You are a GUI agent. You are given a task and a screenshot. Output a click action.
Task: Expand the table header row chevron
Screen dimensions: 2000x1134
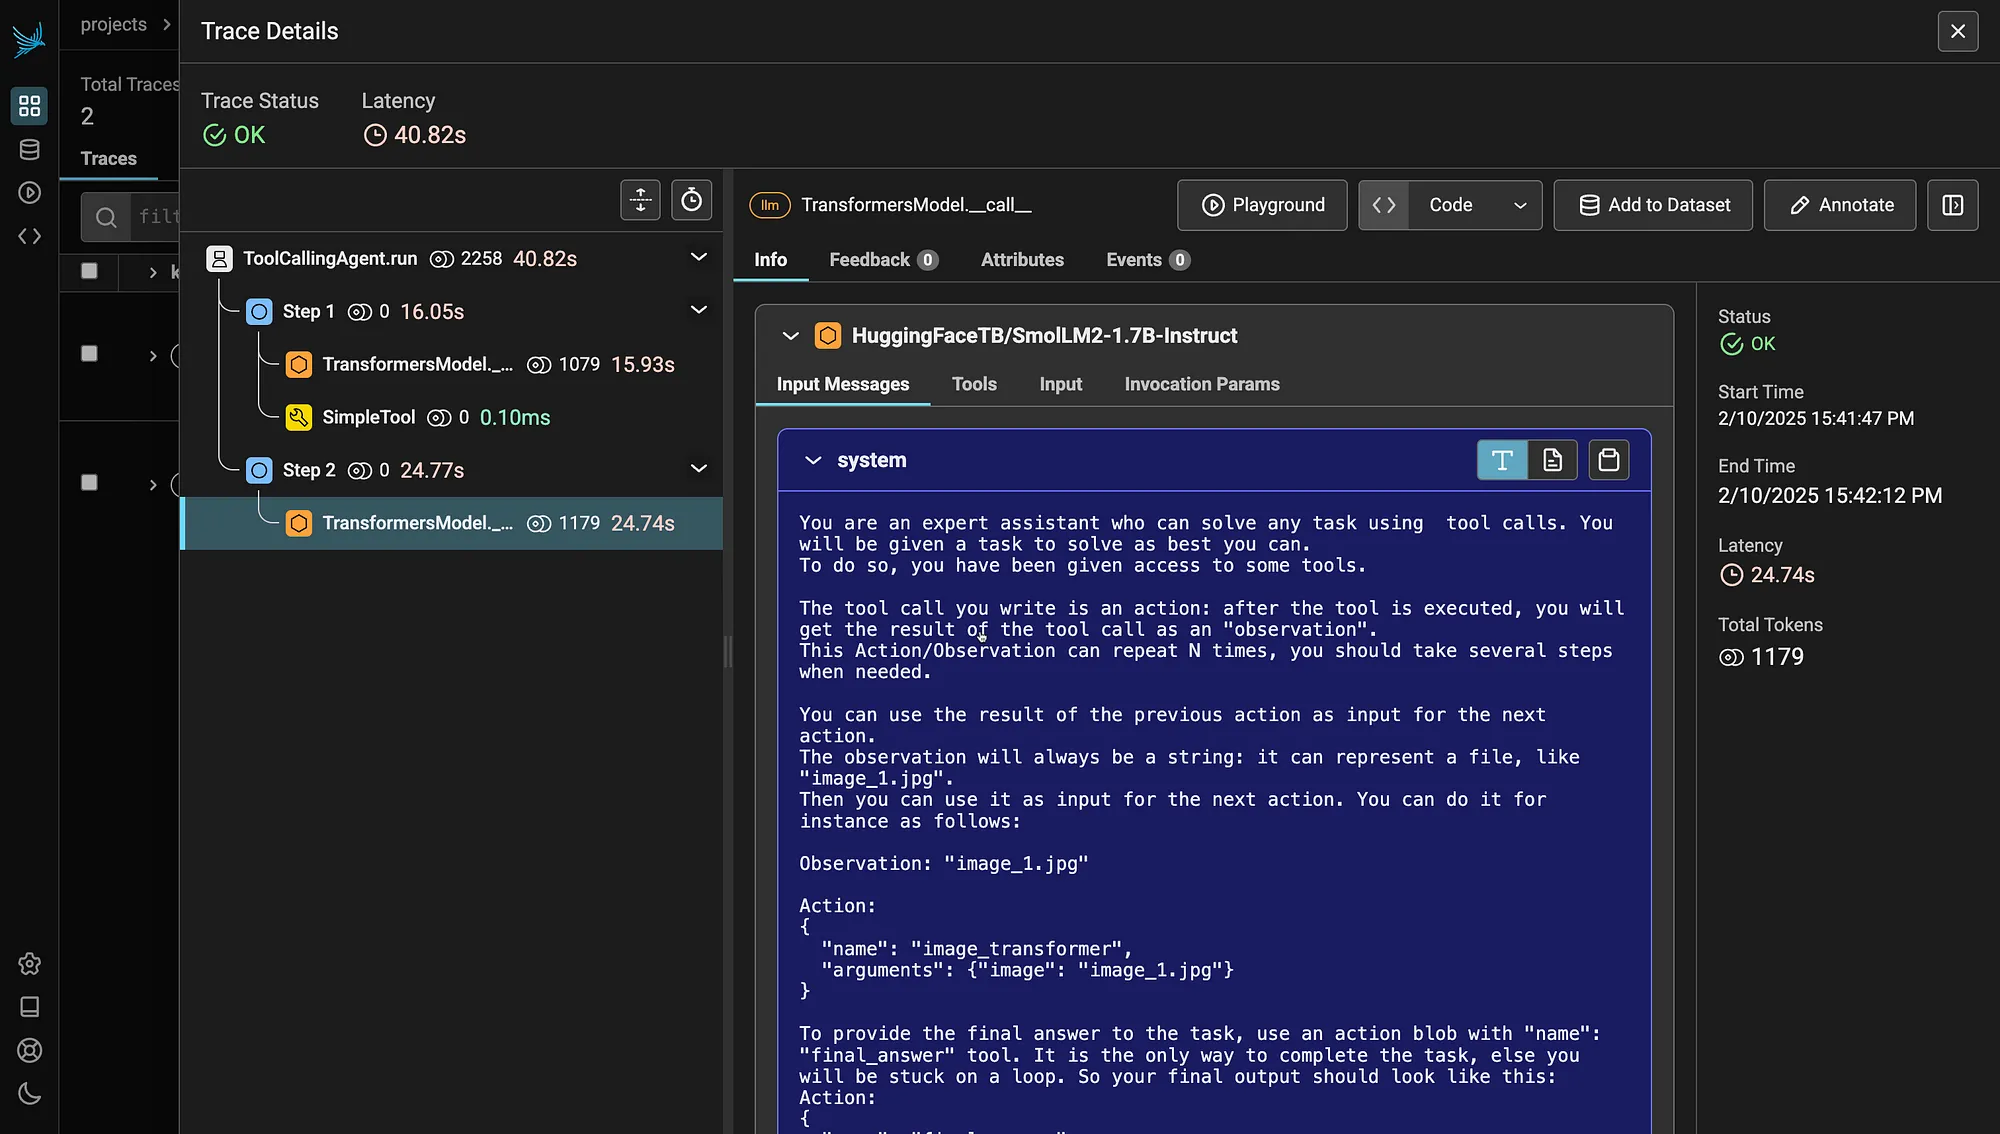coord(153,272)
